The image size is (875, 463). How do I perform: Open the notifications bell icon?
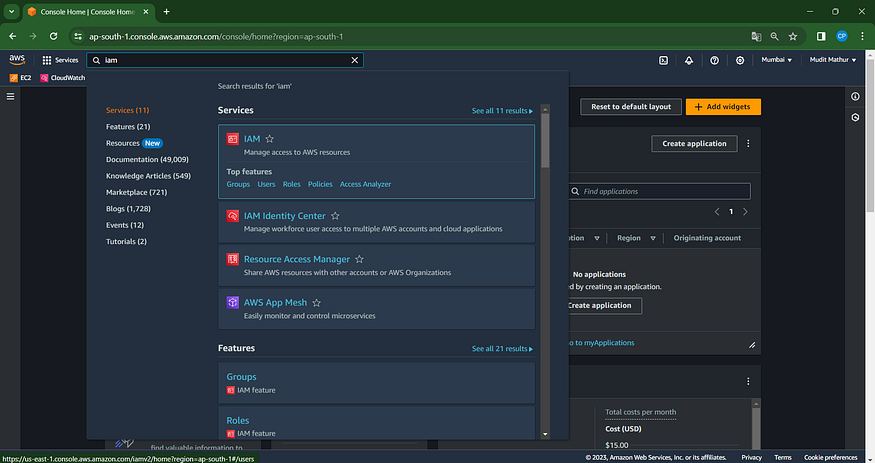[x=689, y=60]
